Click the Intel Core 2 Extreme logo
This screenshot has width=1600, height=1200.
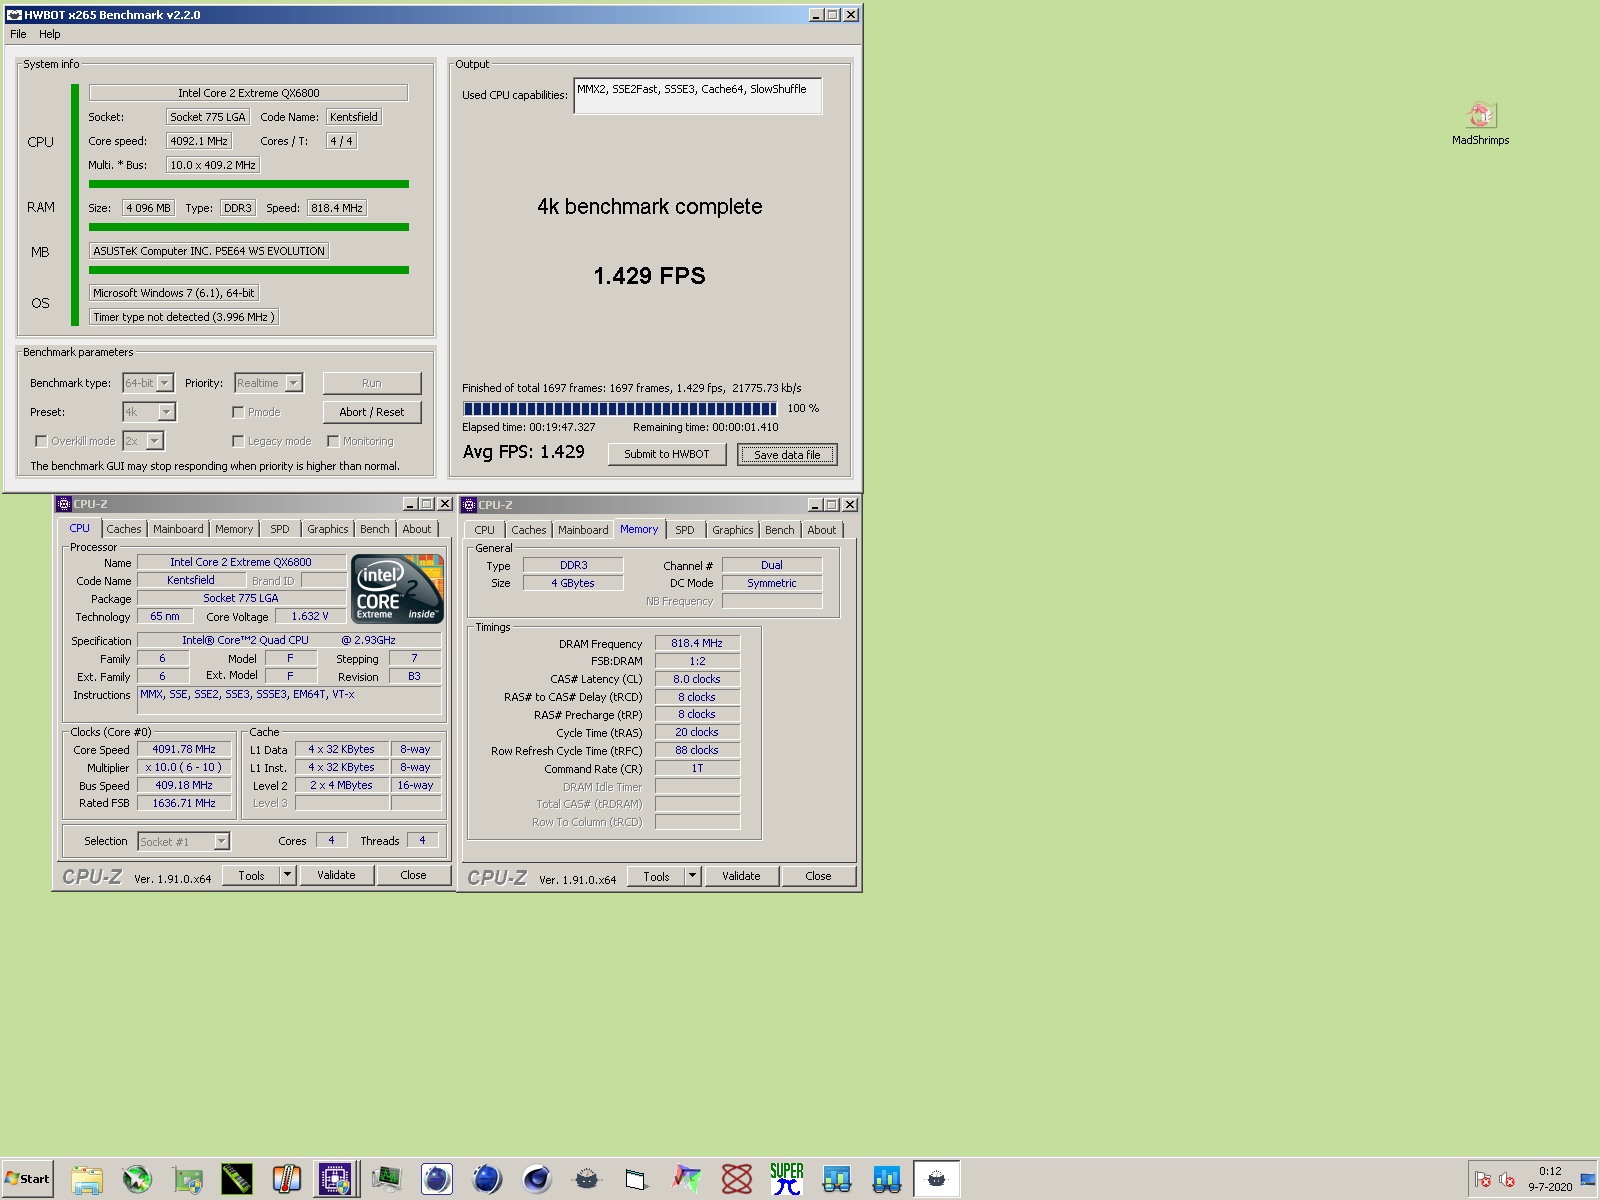398,590
